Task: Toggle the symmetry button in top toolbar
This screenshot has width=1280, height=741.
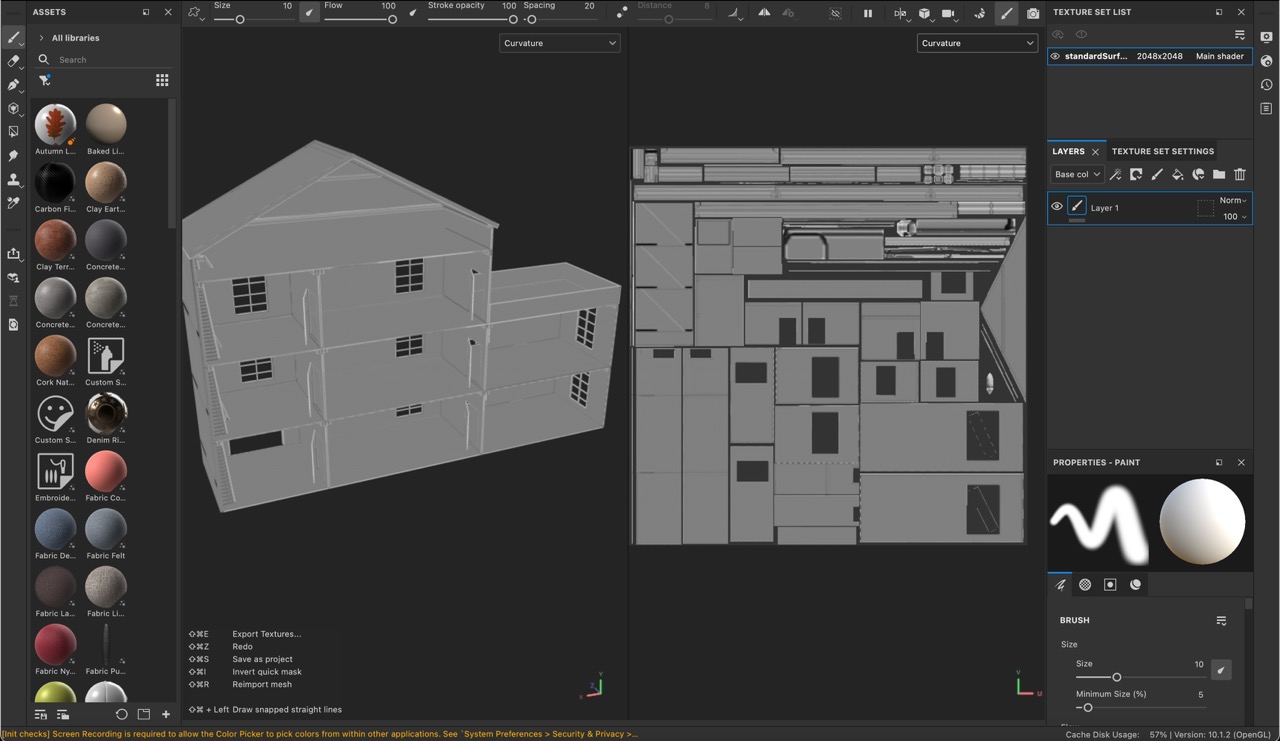Action: point(764,14)
